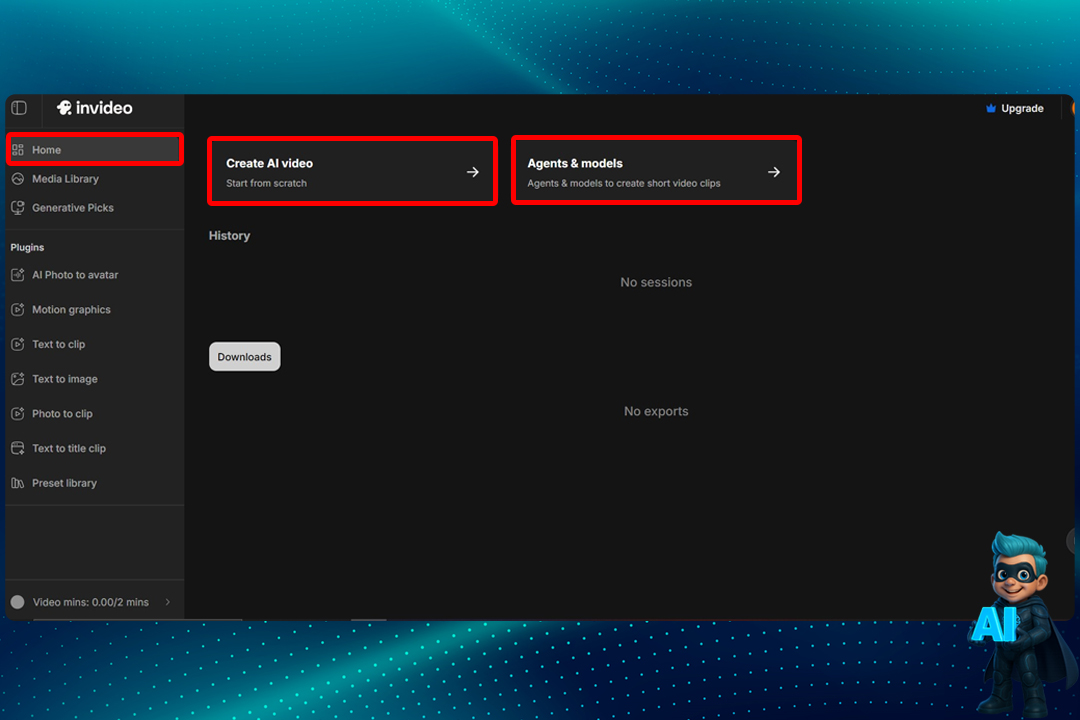Image resolution: width=1080 pixels, height=720 pixels.
Task: Click the arrow on Create AI video
Action: click(x=473, y=172)
